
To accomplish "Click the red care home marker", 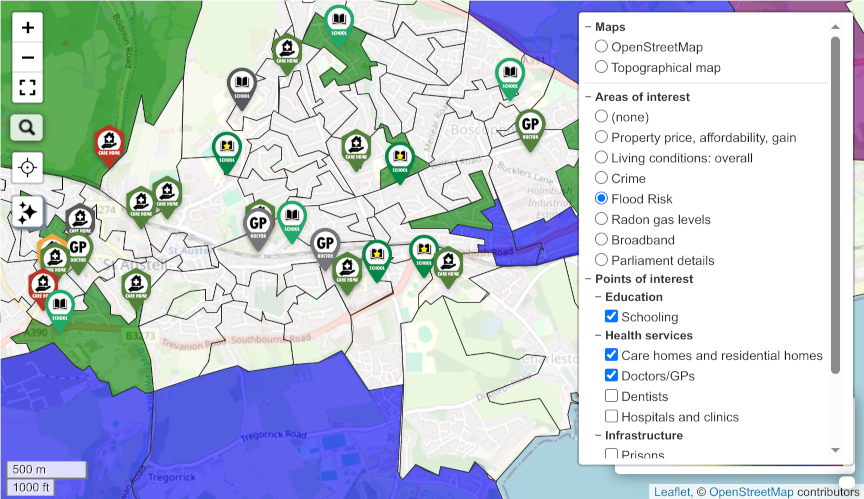I will click(x=108, y=142).
